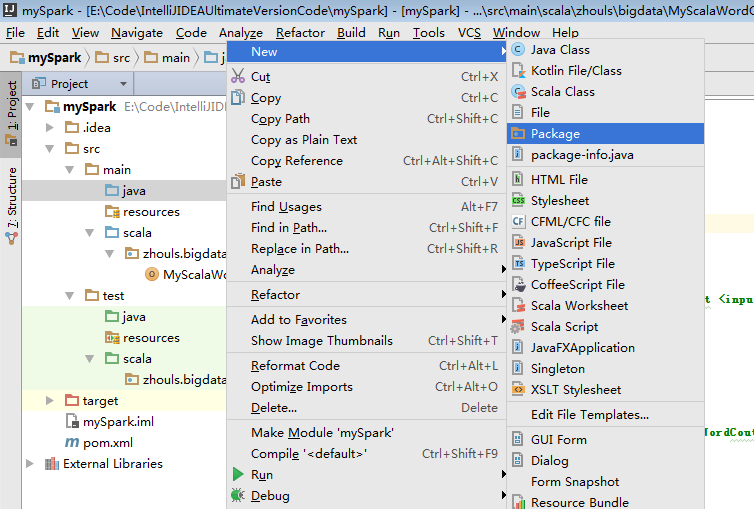Click mySpark breadcrumb in navigation bar
754x509 pixels.
coord(46,58)
